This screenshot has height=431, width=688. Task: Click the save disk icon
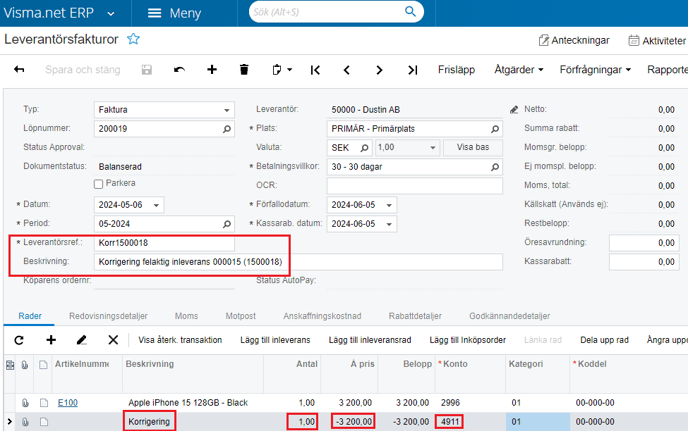tap(147, 70)
